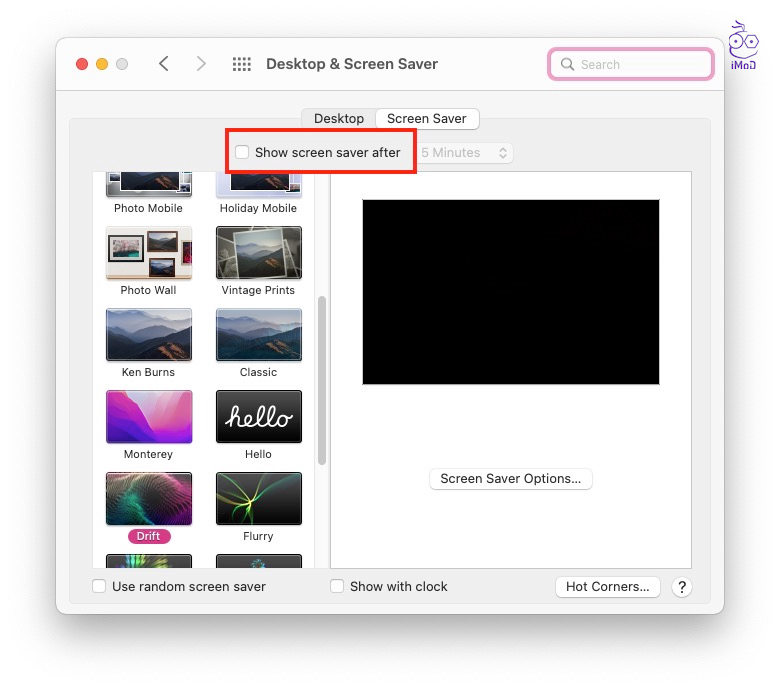Viewport: 780px width, 688px height.
Task: Switch to the Desktop tab
Action: 339,118
